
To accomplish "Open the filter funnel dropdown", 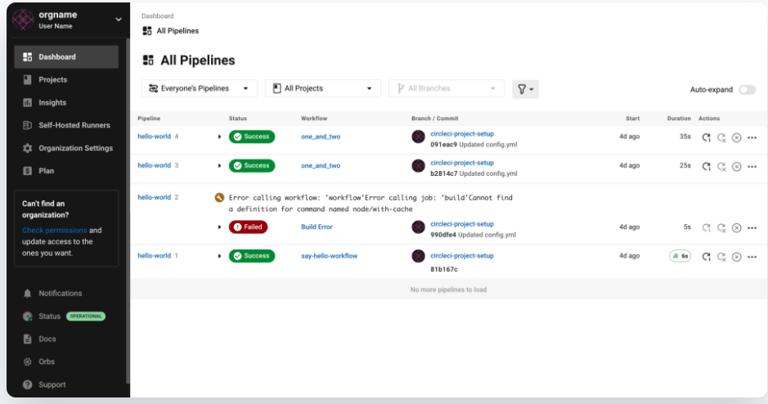I will [x=525, y=89].
